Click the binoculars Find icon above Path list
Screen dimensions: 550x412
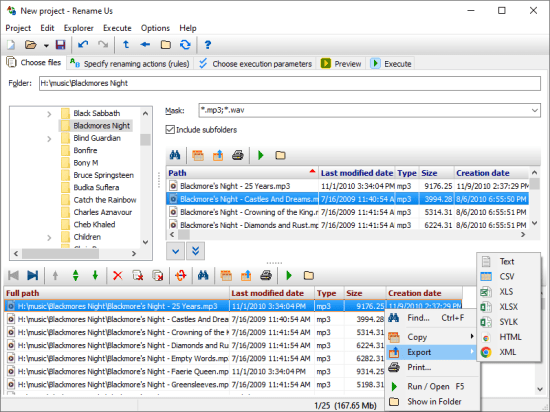175,155
